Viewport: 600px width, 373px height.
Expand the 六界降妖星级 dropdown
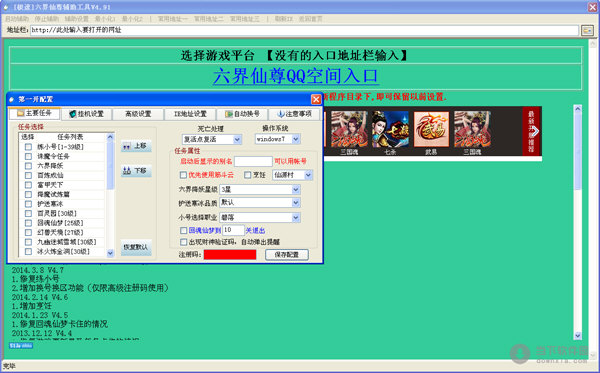click(x=295, y=189)
